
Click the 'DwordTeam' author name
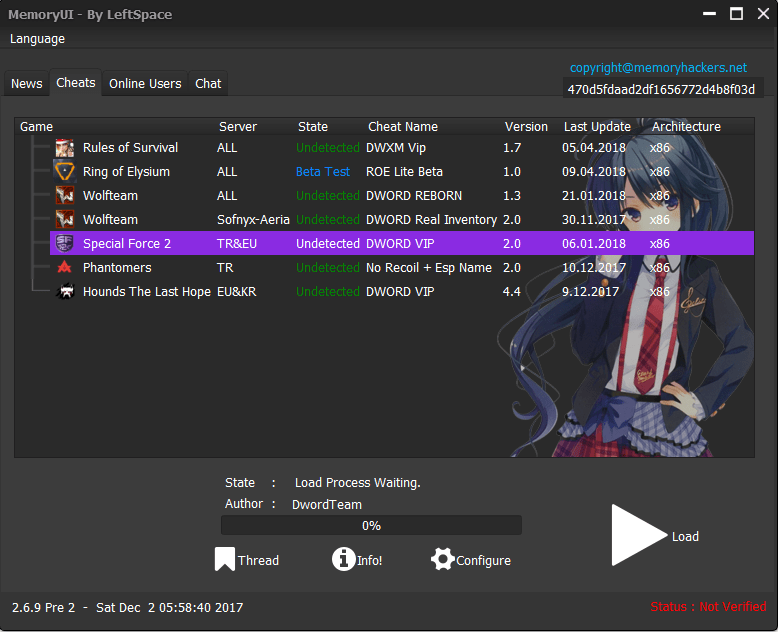point(326,505)
